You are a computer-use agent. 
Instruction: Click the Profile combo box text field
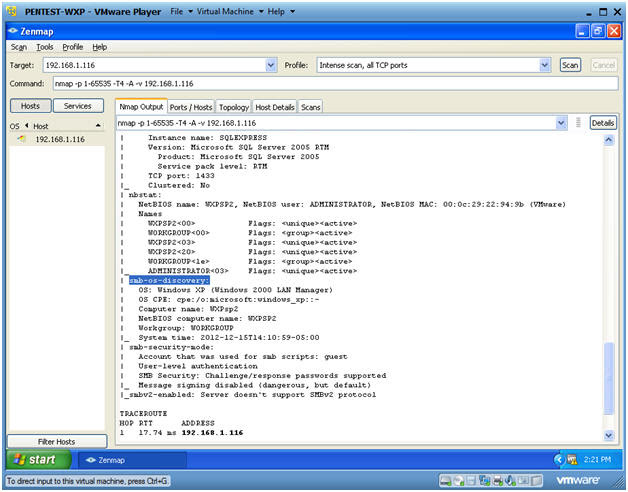428,65
